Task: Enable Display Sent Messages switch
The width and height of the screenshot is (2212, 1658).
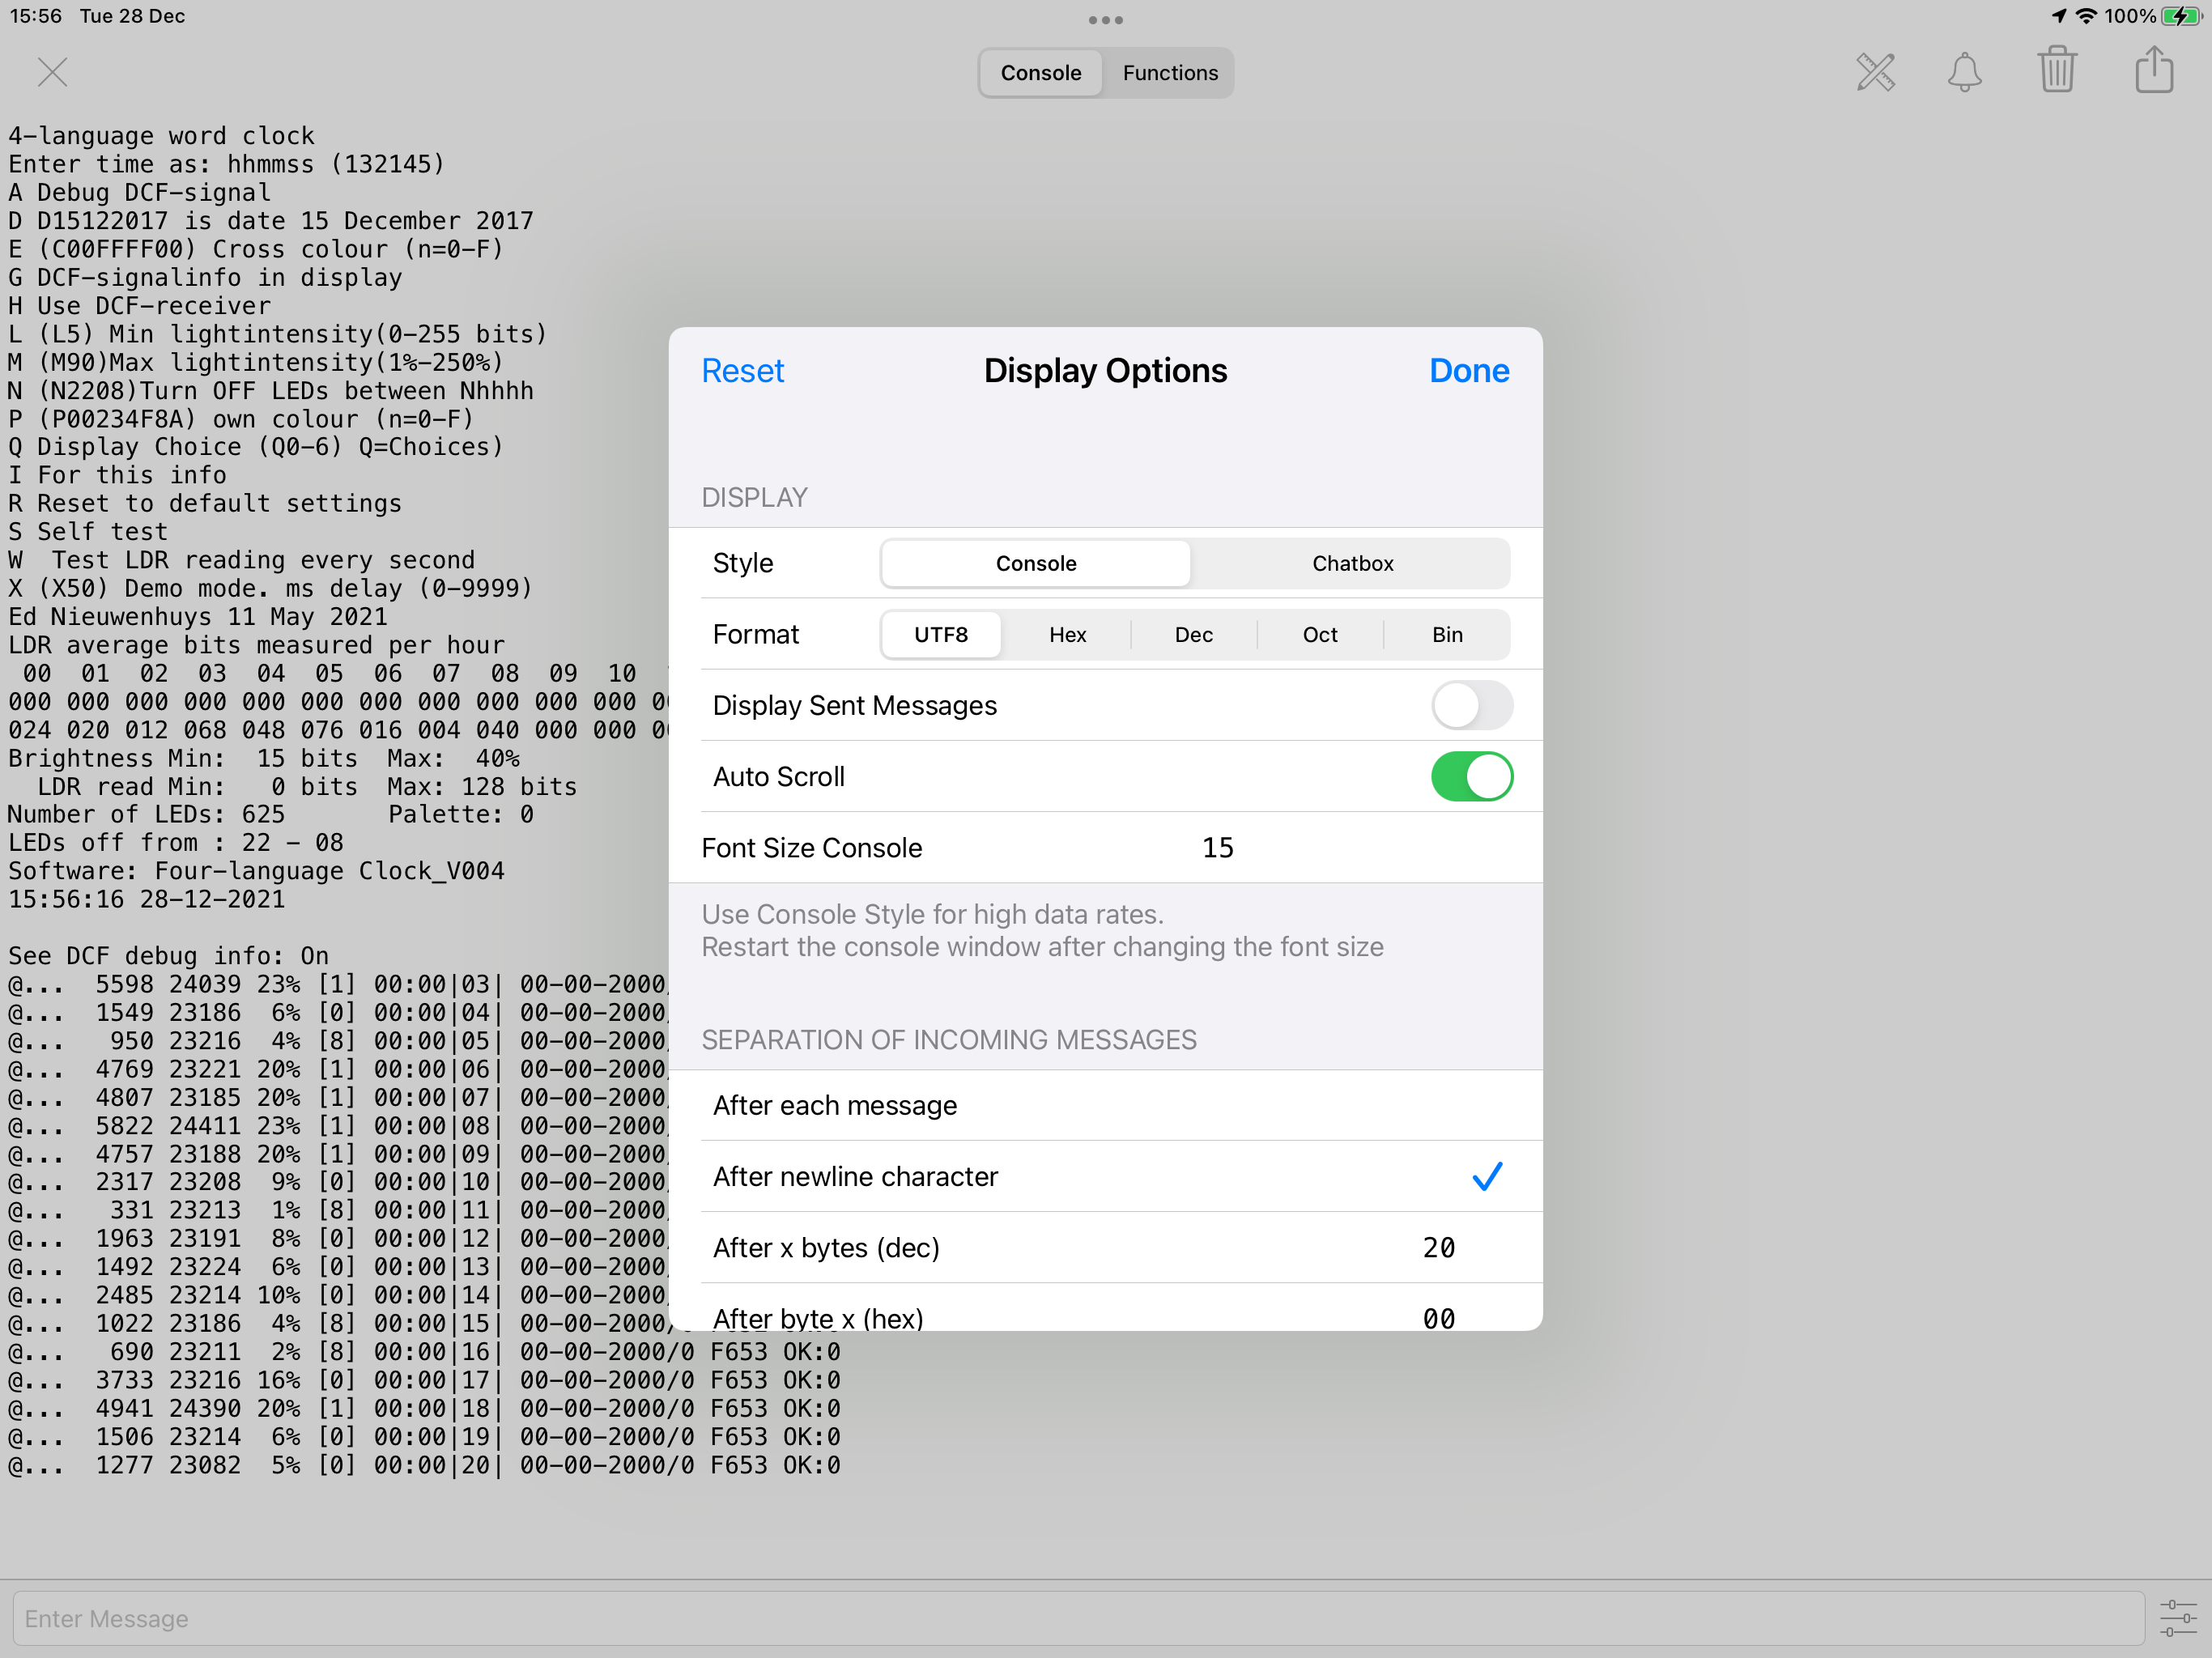Action: click(1471, 705)
